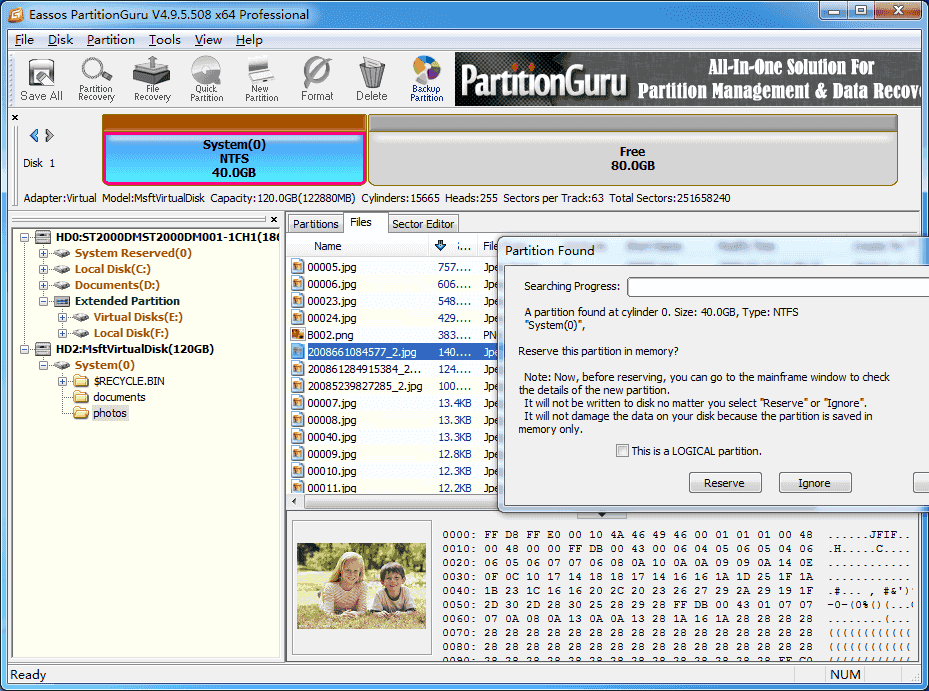This screenshot has height=691, width=929.
Task: Click the sort arrow column header
Action: tap(440, 245)
